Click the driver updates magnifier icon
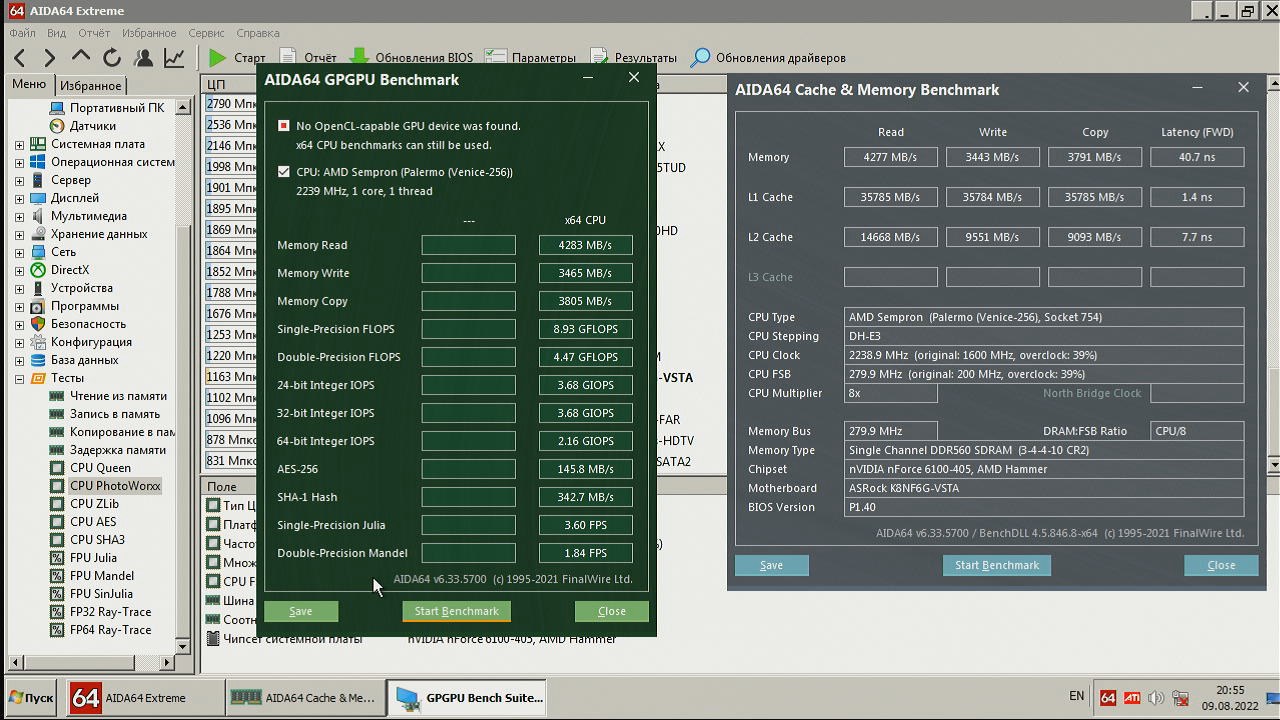This screenshot has height=720, width=1280. coord(701,58)
